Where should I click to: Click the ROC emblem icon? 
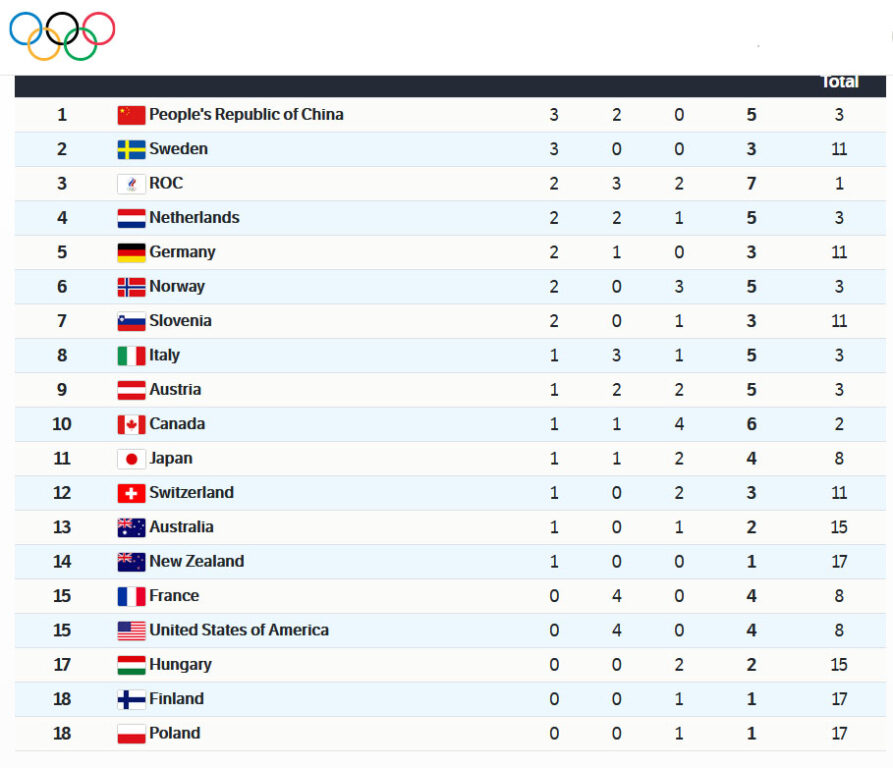(x=131, y=184)
